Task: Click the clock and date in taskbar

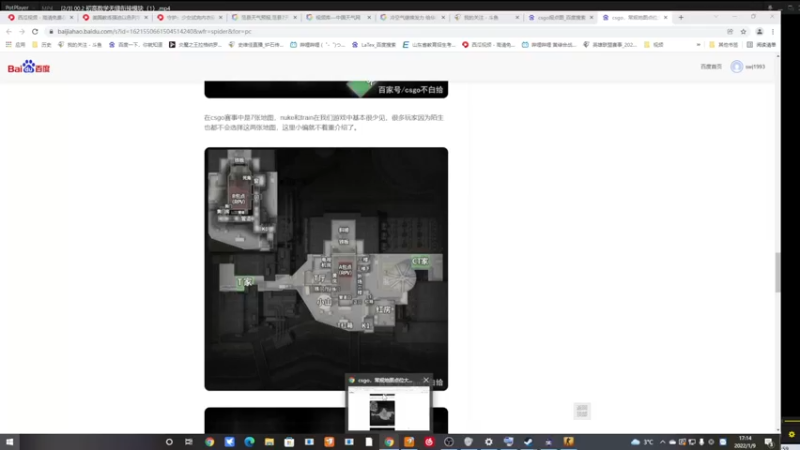Action: 745,442
